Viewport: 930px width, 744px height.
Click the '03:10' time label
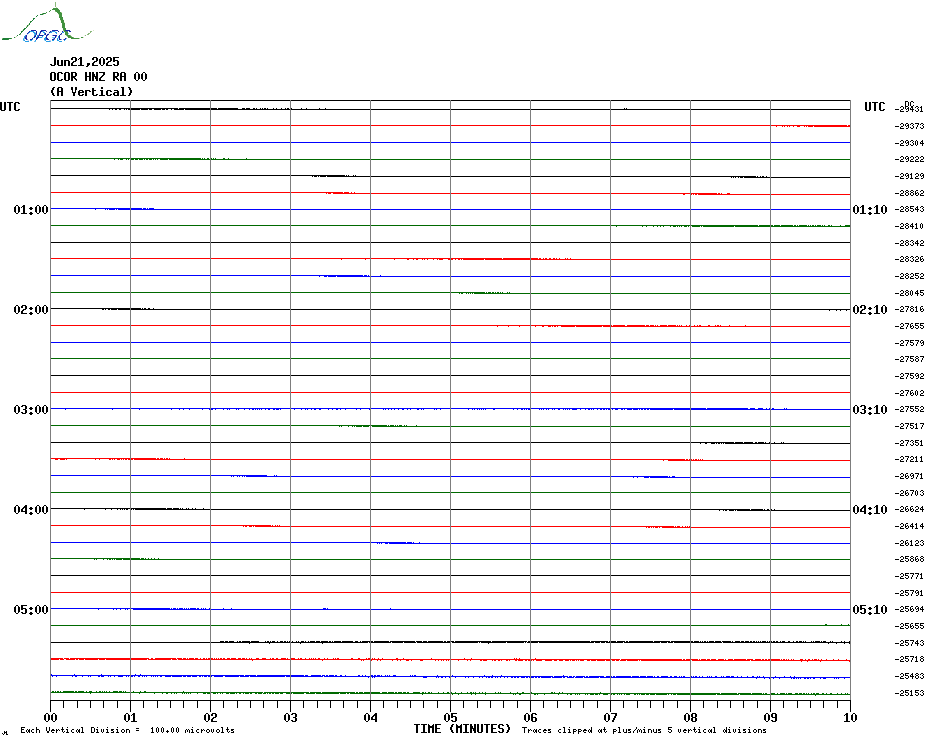click(x=870, y=409)
